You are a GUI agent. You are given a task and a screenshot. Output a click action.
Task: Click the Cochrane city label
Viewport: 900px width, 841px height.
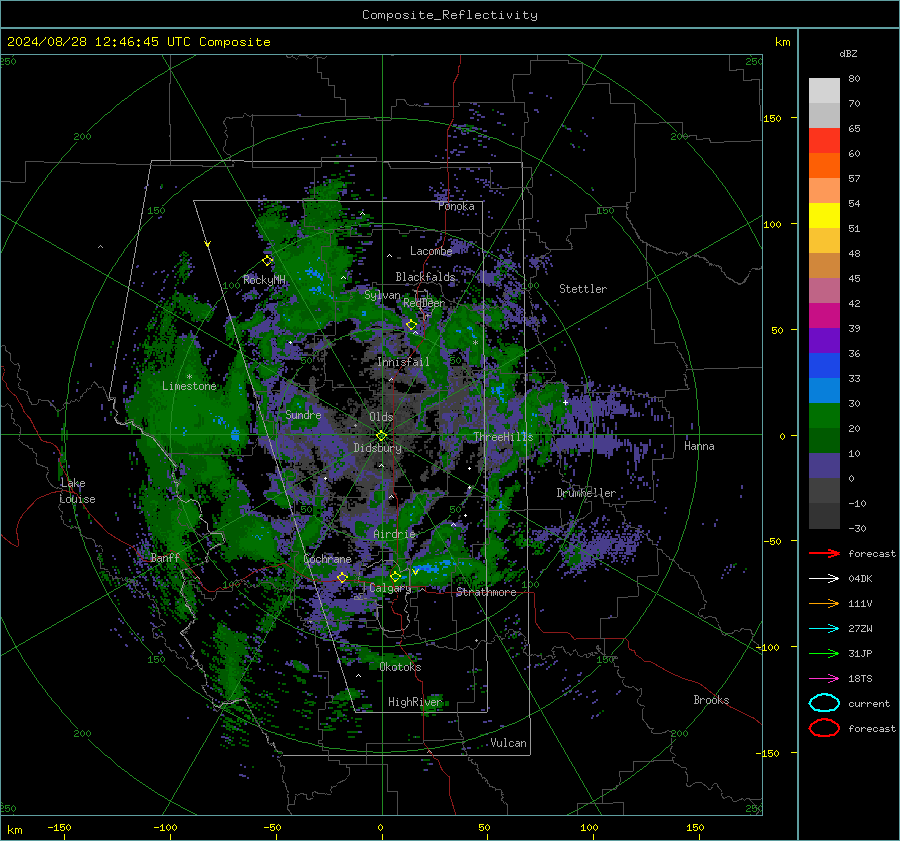click(327, 559)
